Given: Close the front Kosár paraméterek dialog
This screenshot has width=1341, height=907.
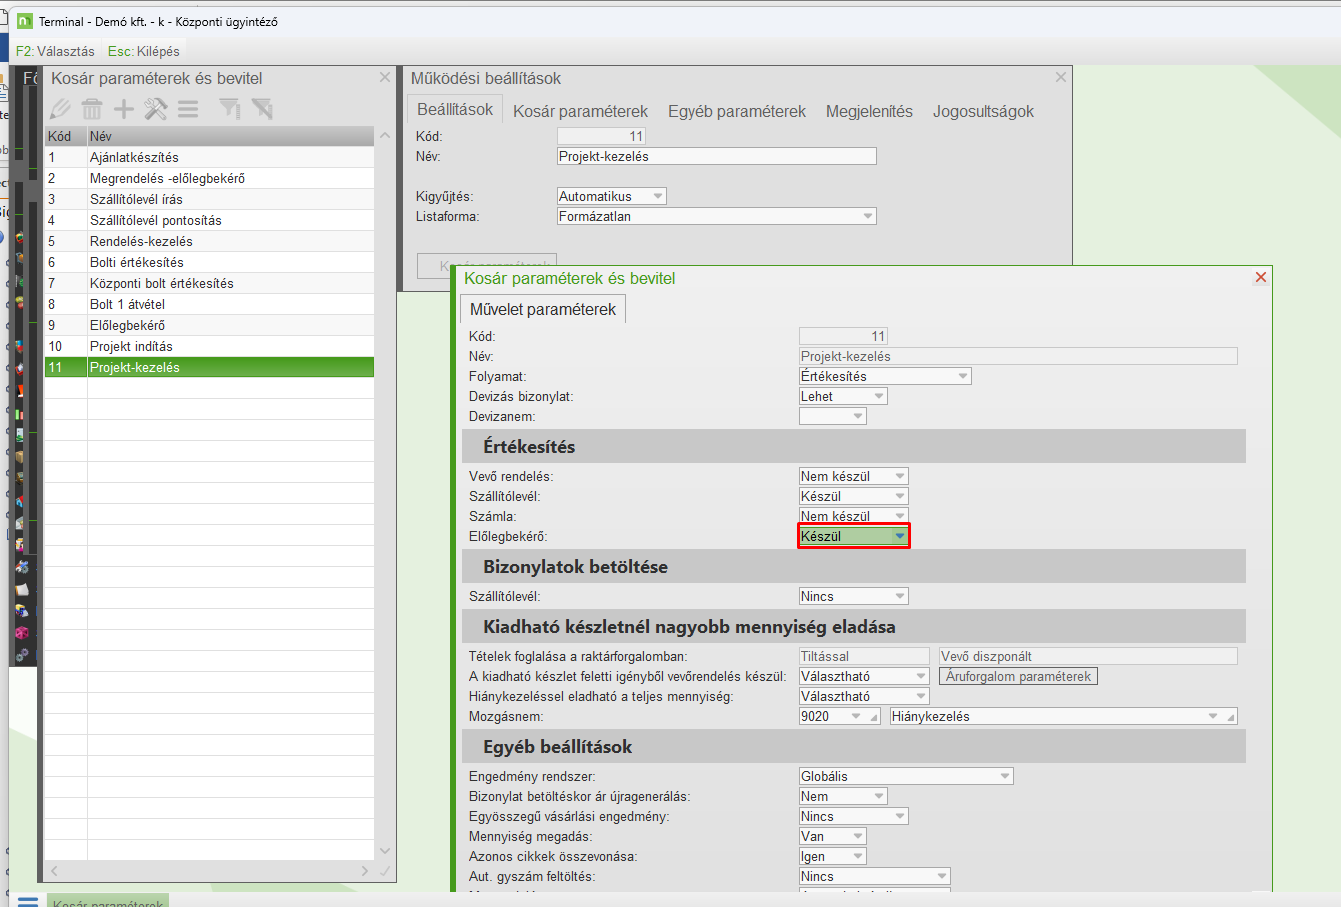Looking at the screenshot, I should (x=1260, y=278).
